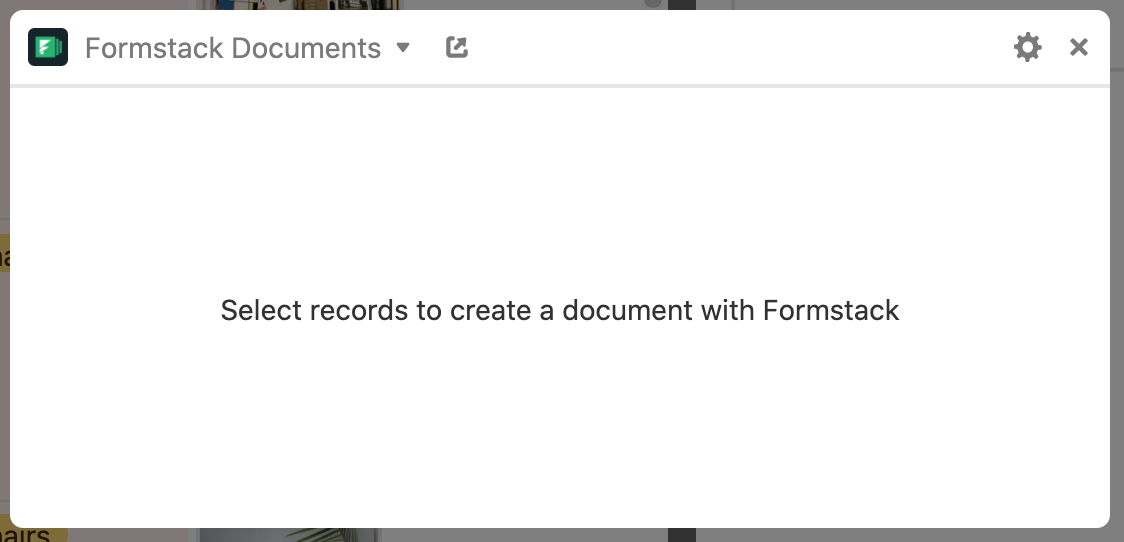This screenshot has width=1124, height=542.
Task: Click the dark vertical bar beneath the dialog
Action: point(682,535)
